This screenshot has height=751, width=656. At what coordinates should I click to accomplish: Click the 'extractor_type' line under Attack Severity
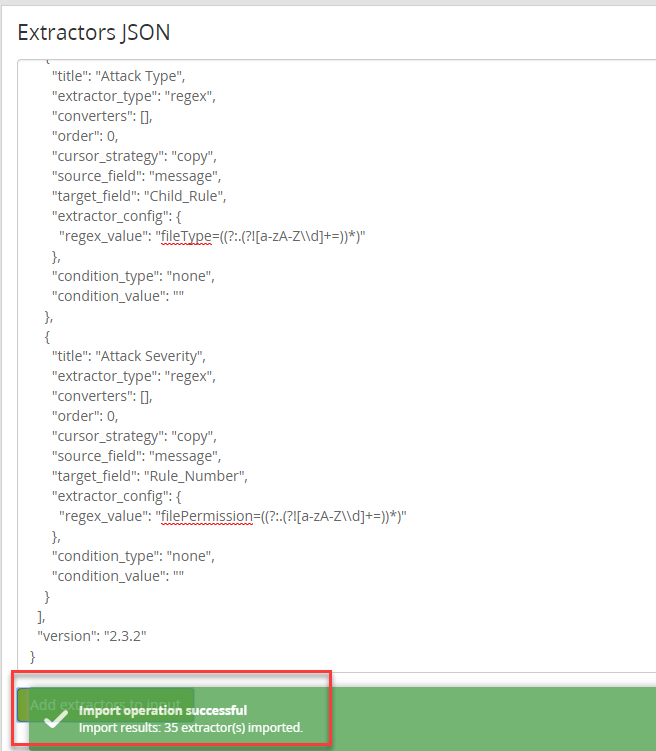[x=134, y=376]
